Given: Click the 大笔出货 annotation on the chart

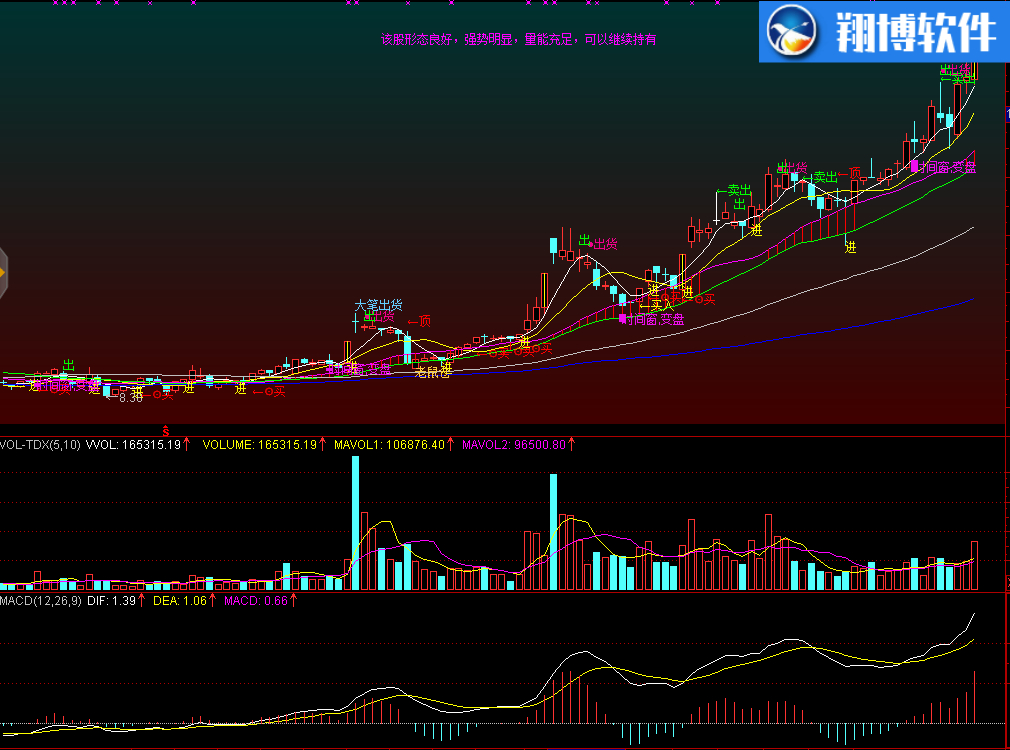Looking at the screenshot, I should 378,305.
